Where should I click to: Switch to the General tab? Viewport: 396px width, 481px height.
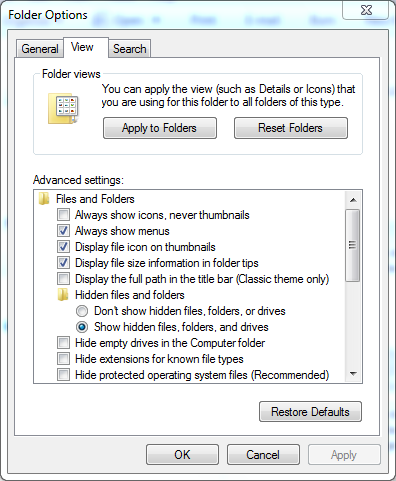tap(40, 49)
